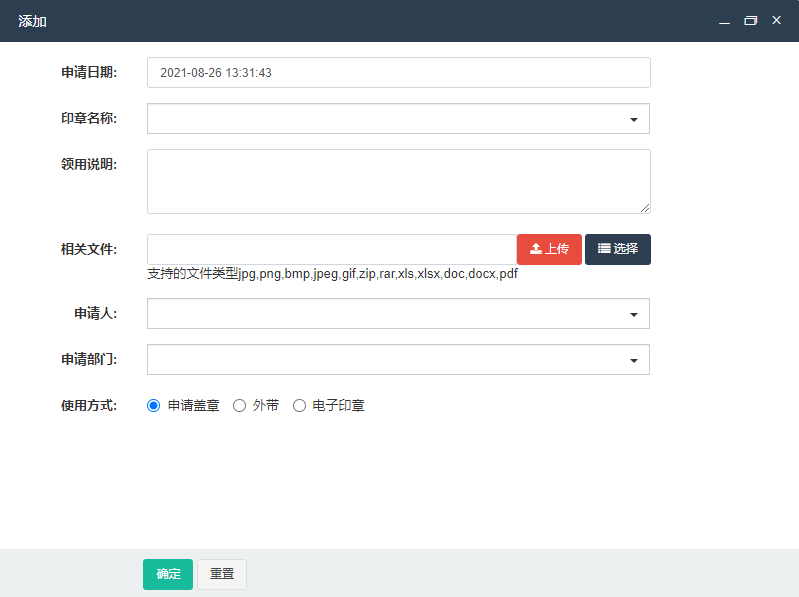Close the 添加 dialog
The width and height of the screenshot is (799, 597).
[x=777, y=20]
